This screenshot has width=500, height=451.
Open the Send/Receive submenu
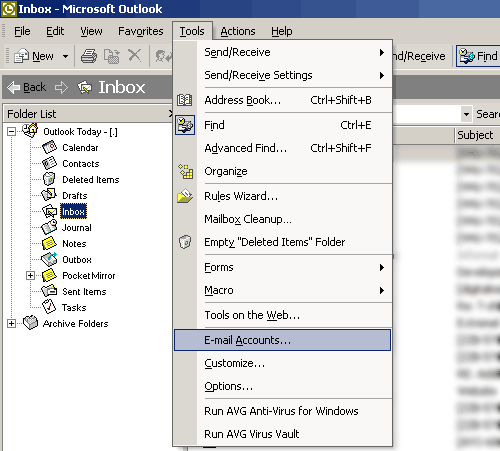click(282, 52)
